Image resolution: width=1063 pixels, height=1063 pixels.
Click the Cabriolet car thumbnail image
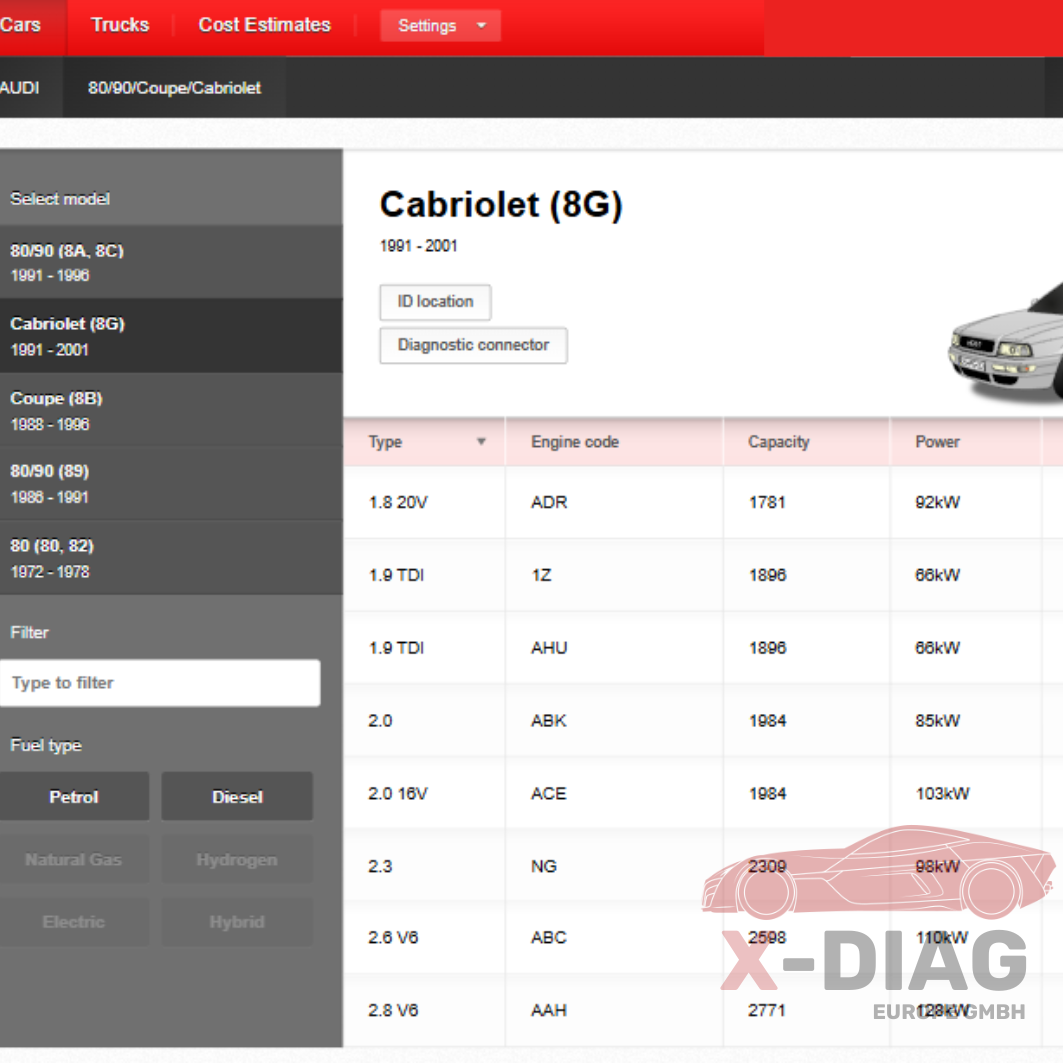point(1005,342)
